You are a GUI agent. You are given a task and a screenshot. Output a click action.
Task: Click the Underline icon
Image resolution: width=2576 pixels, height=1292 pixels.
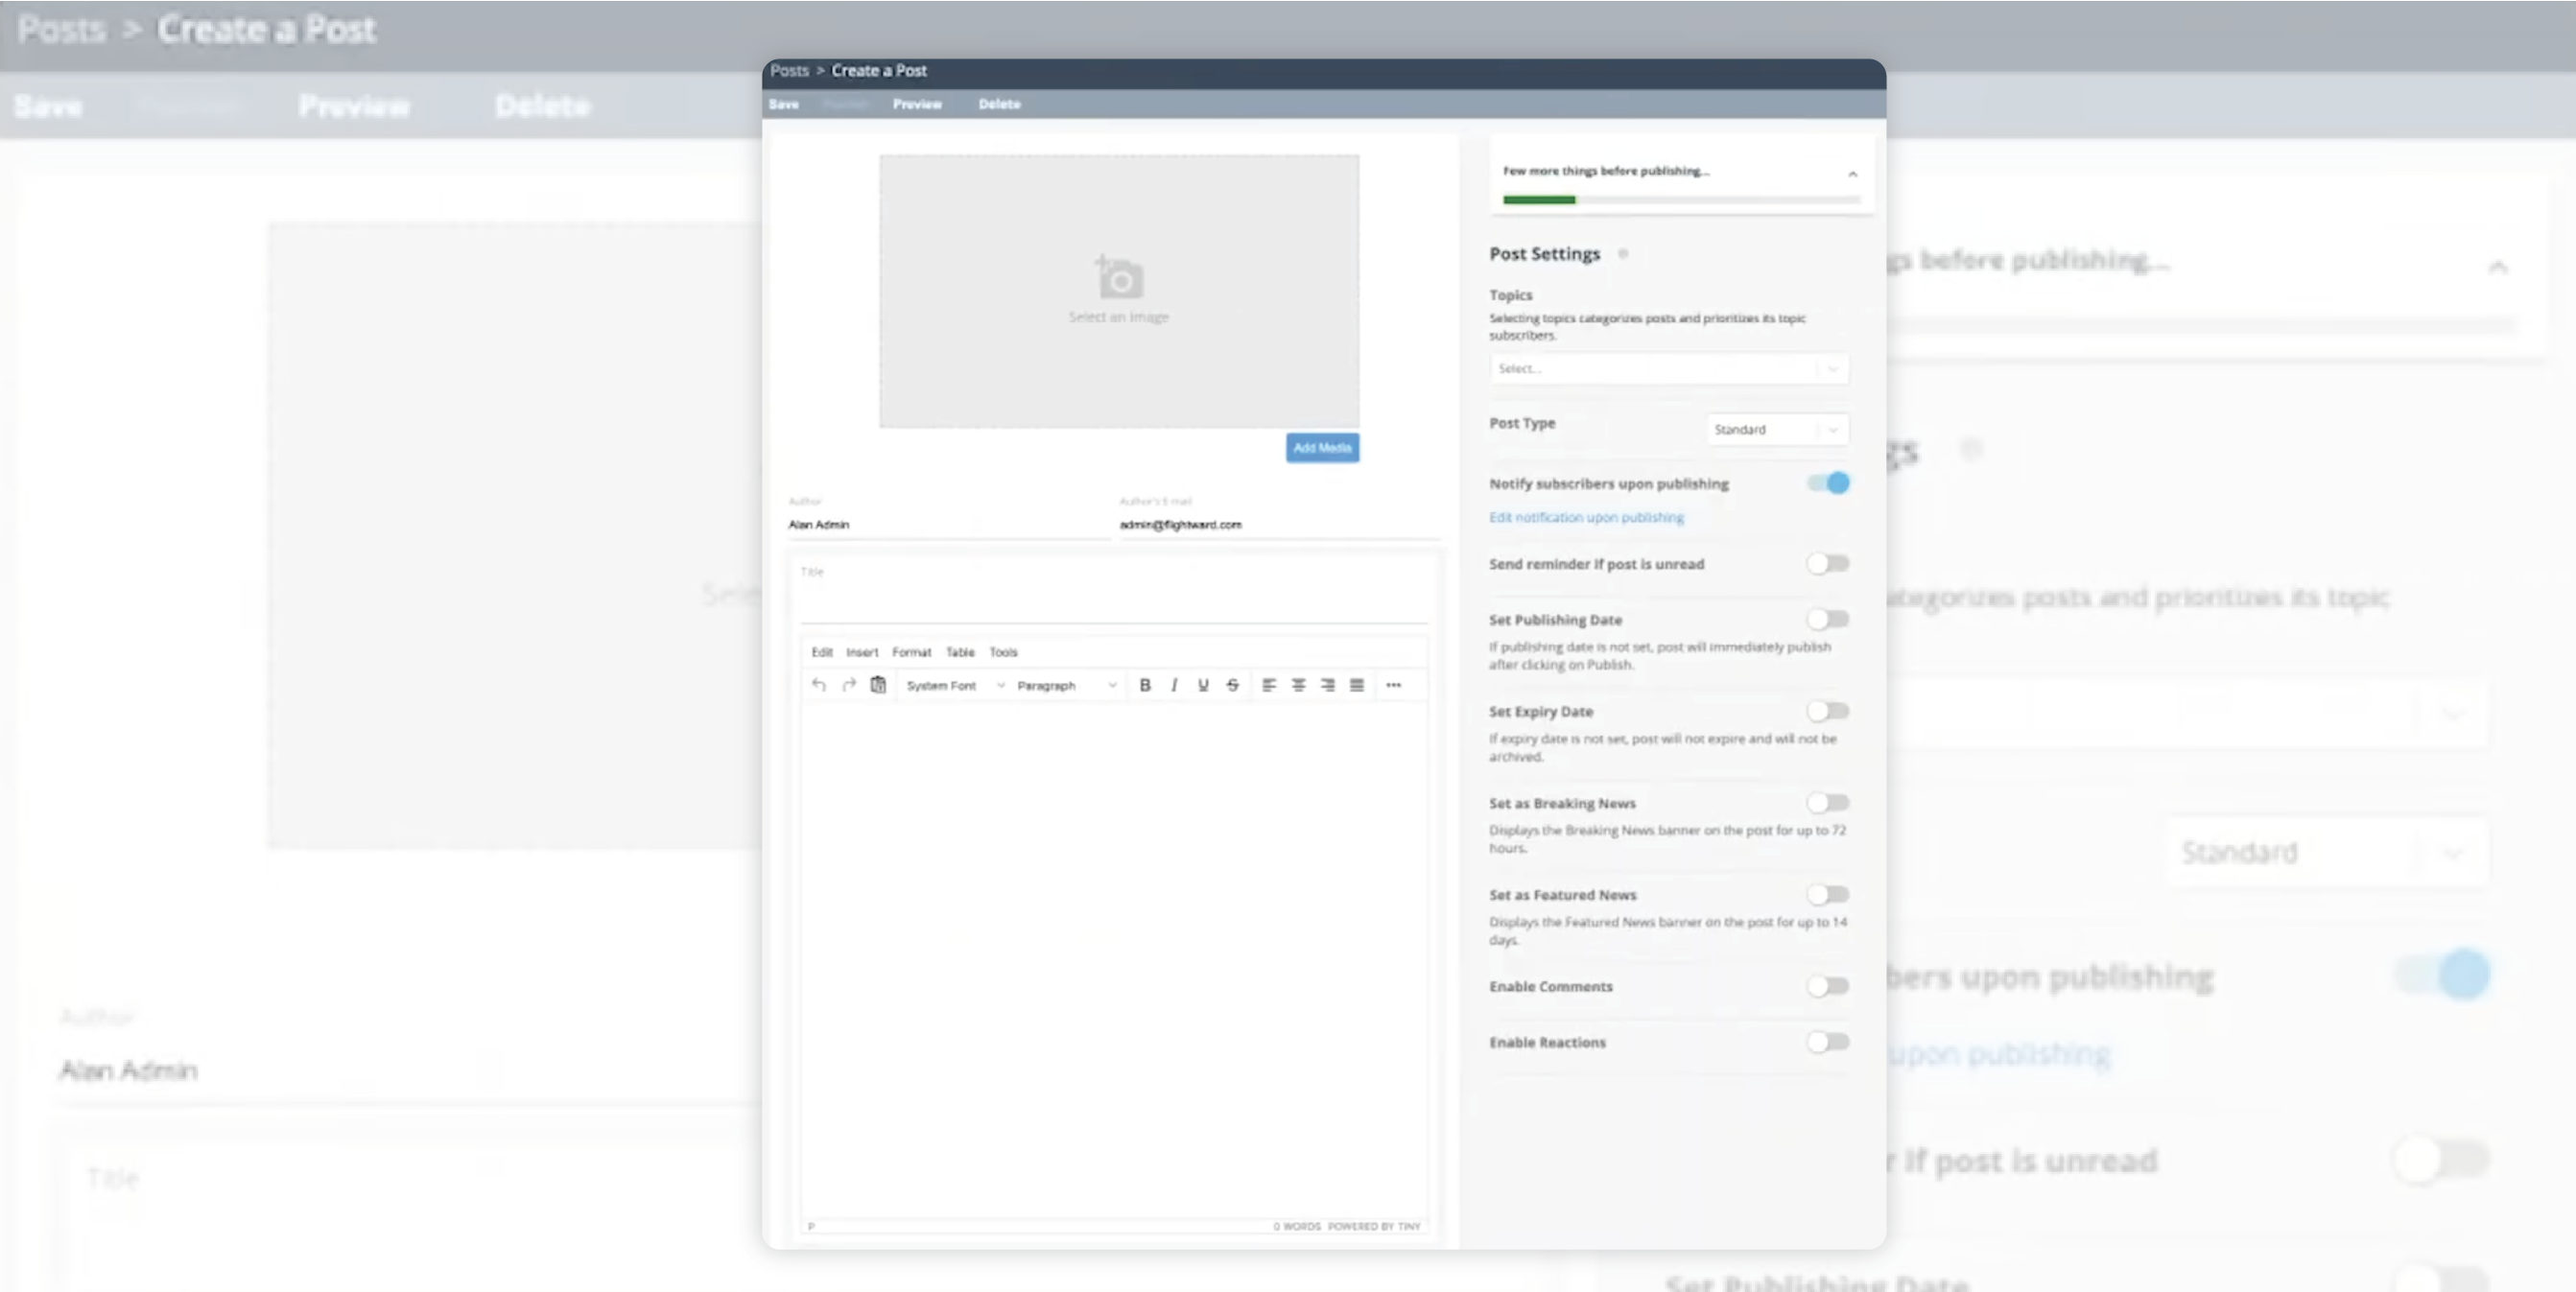[x=1203, y=685]
